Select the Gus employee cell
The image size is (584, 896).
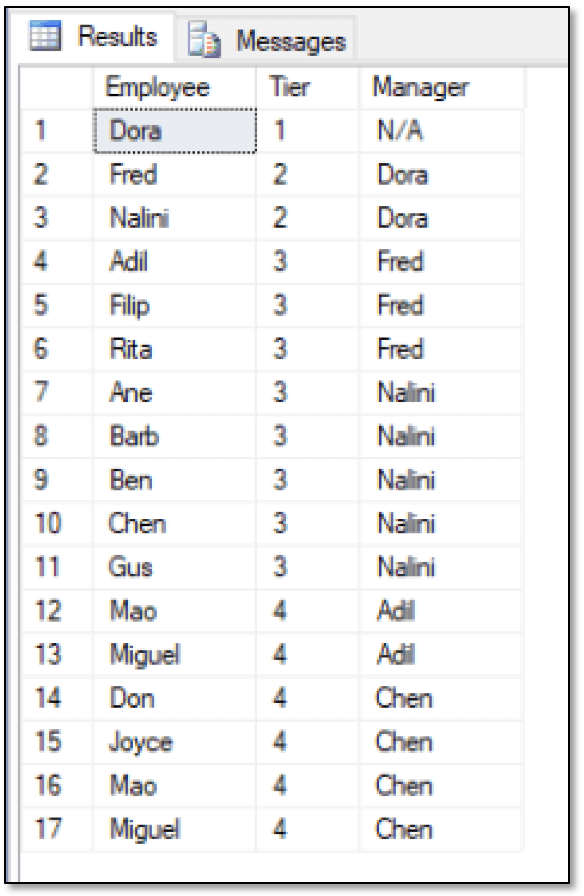point(175,567)
